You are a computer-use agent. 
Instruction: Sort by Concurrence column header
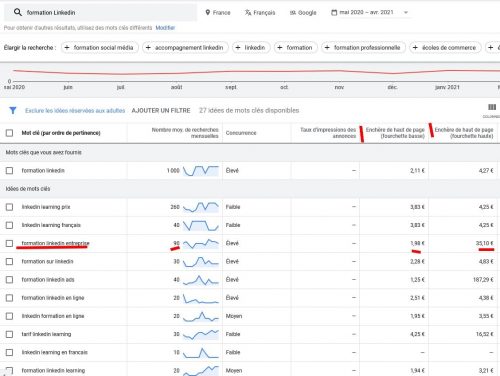click(x=241, y=133)
